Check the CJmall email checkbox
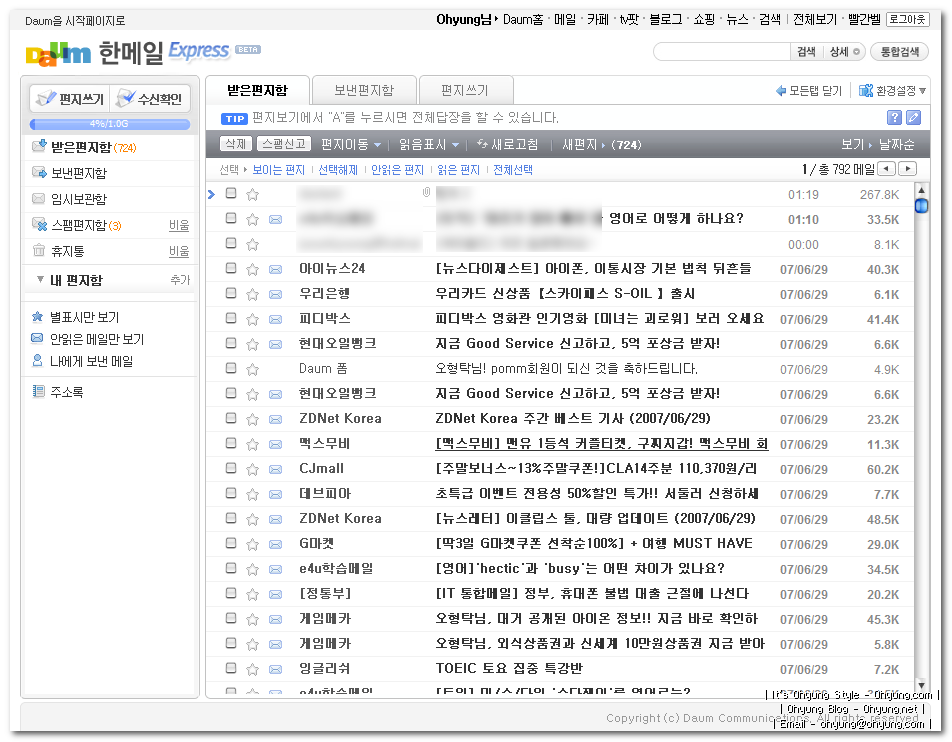The width and height of the screenshot is (952, 742). (x=231, y=468)
